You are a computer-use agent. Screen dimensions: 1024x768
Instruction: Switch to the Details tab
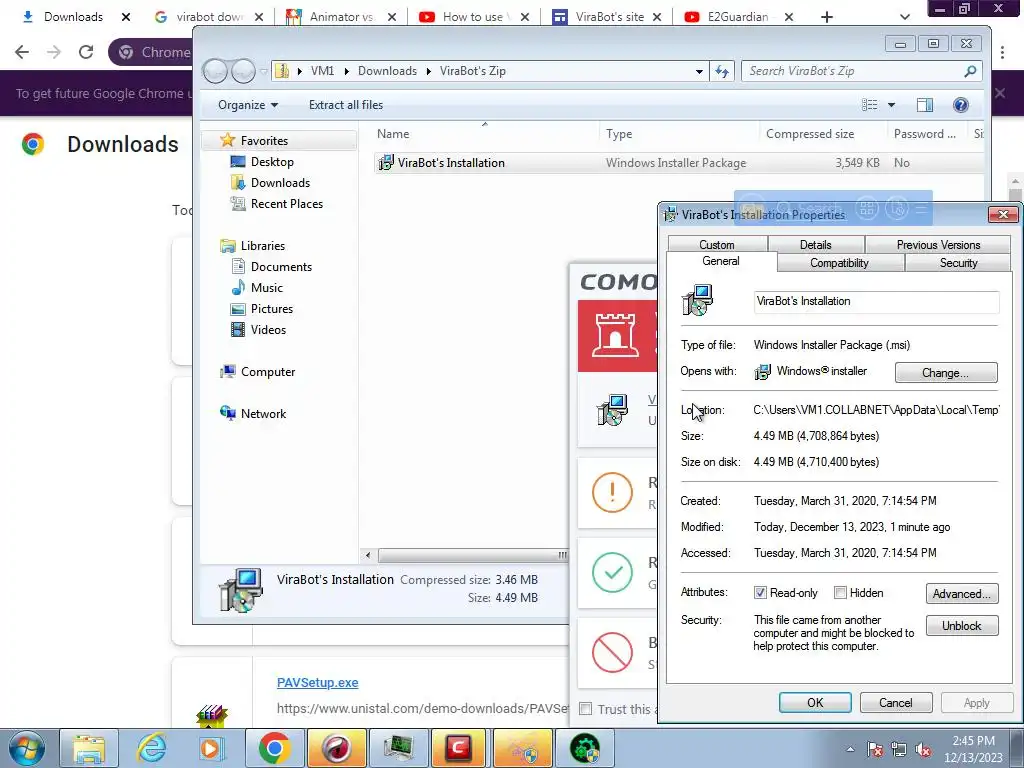pyautogui.click(x=816, y=245)
